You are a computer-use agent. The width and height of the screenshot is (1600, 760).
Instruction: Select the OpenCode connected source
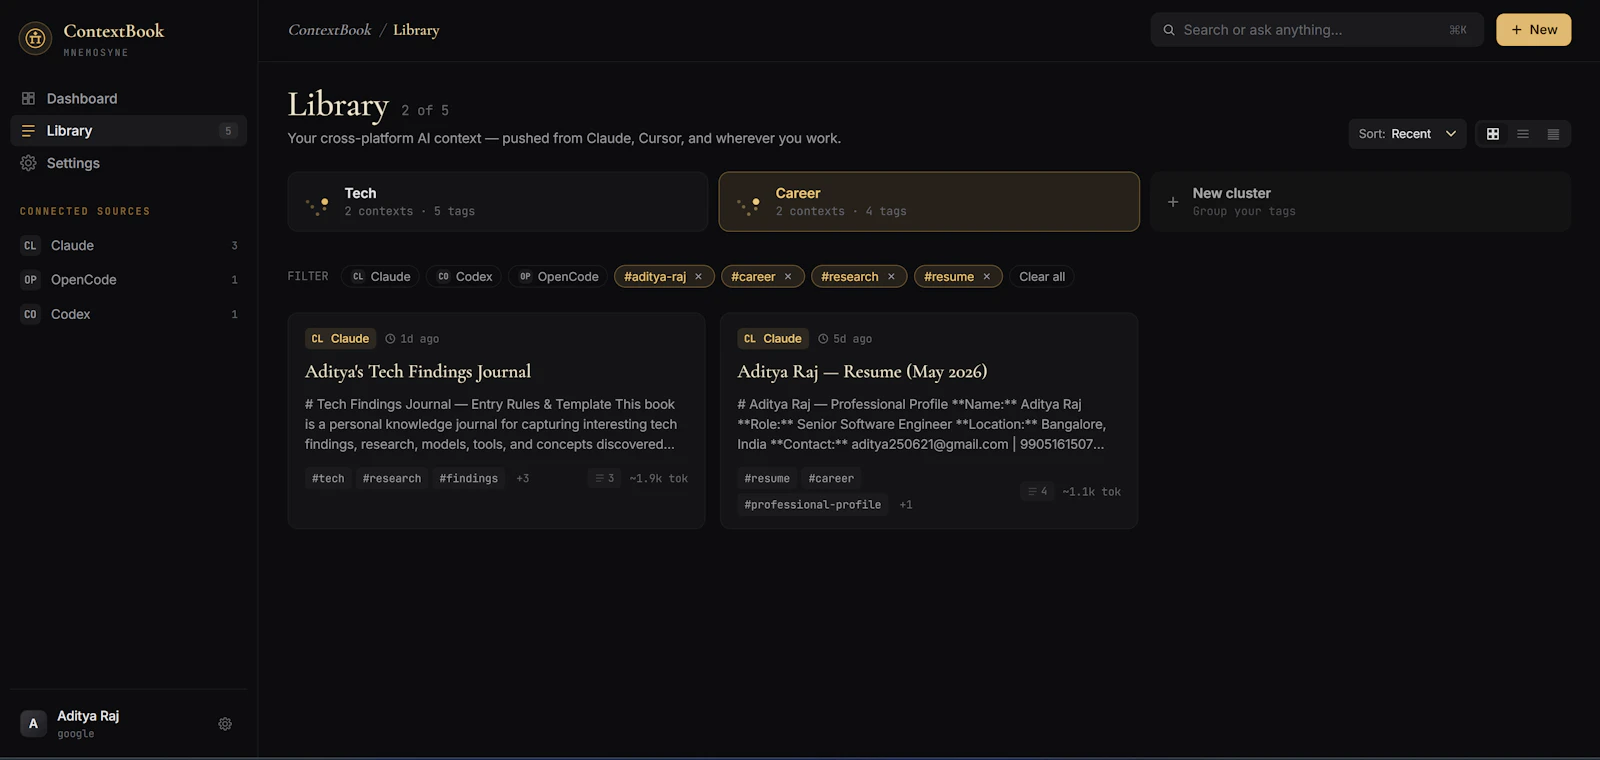pos(128,280)
